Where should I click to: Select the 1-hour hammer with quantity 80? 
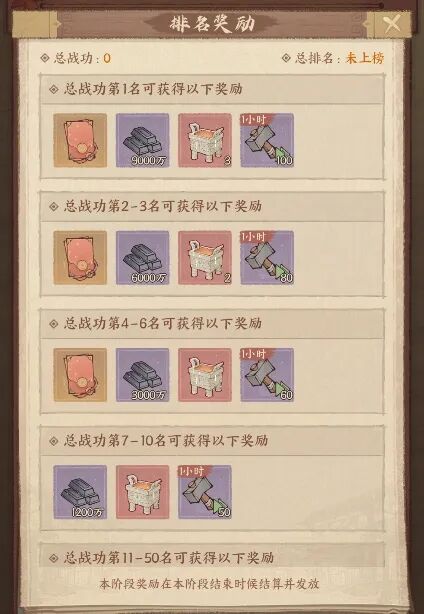point(267,258)
